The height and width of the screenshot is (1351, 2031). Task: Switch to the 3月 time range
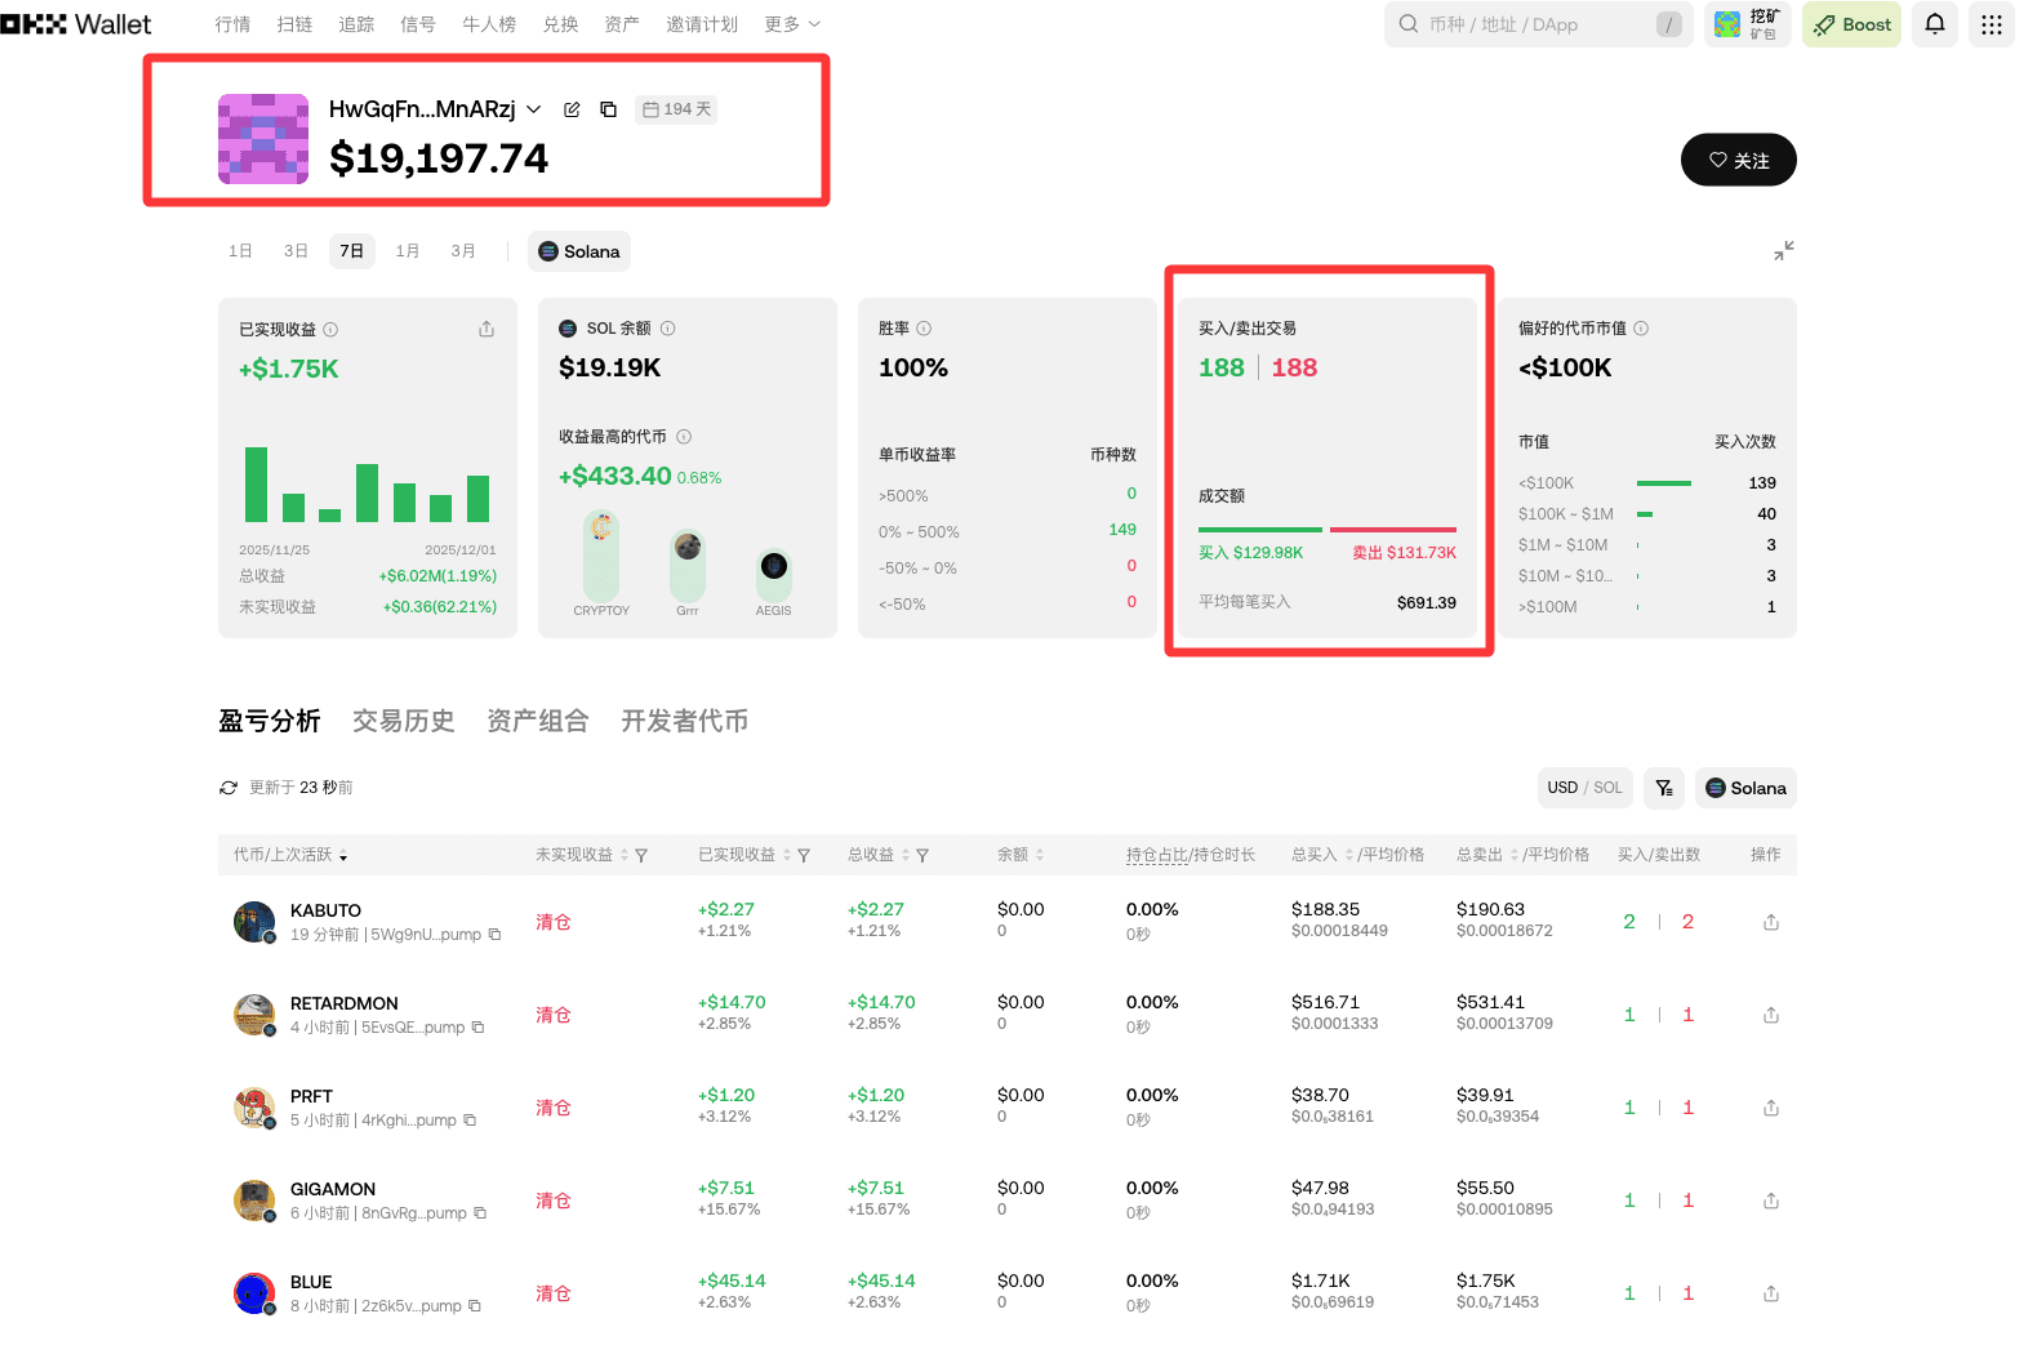click(462, 251)
